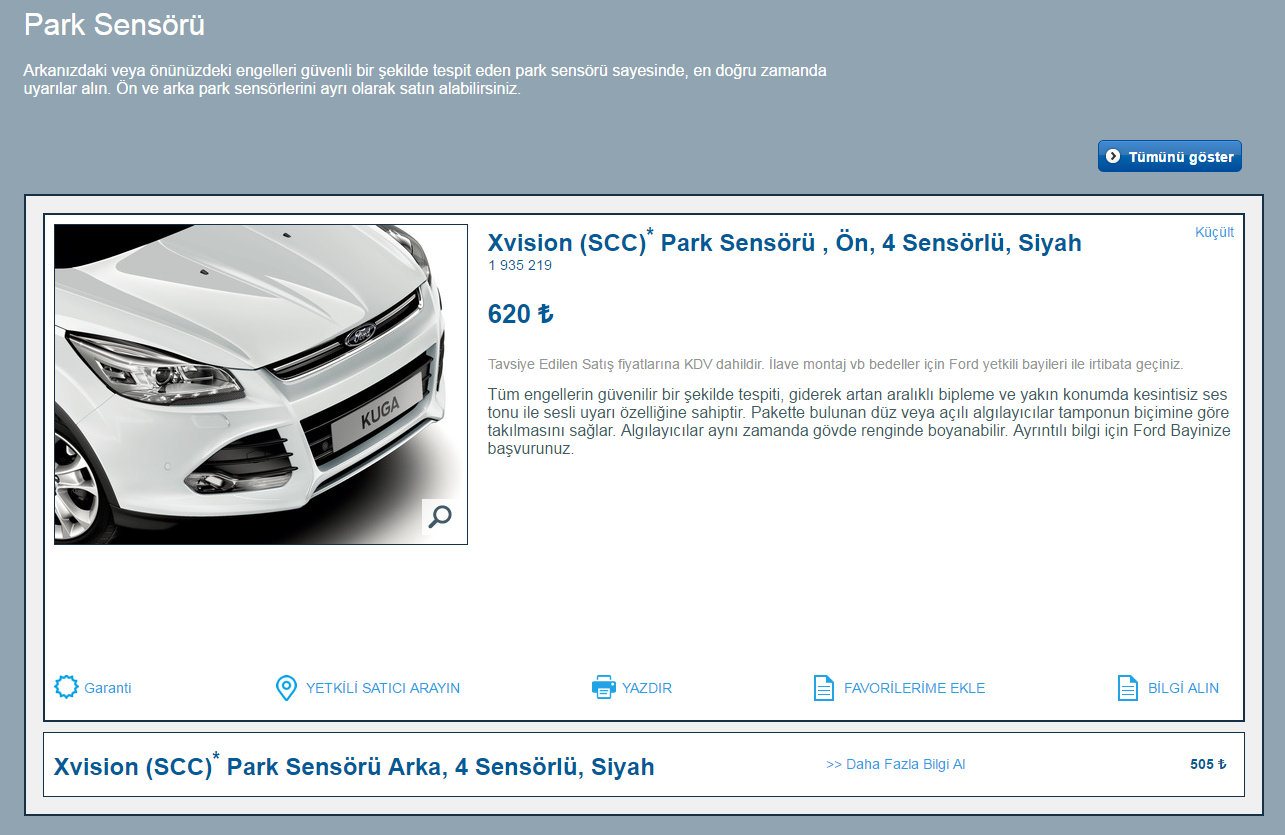Click the FAVORİLERİME EKLE link
Viewport: 1285px width, 835px height.
click(915, 688)
